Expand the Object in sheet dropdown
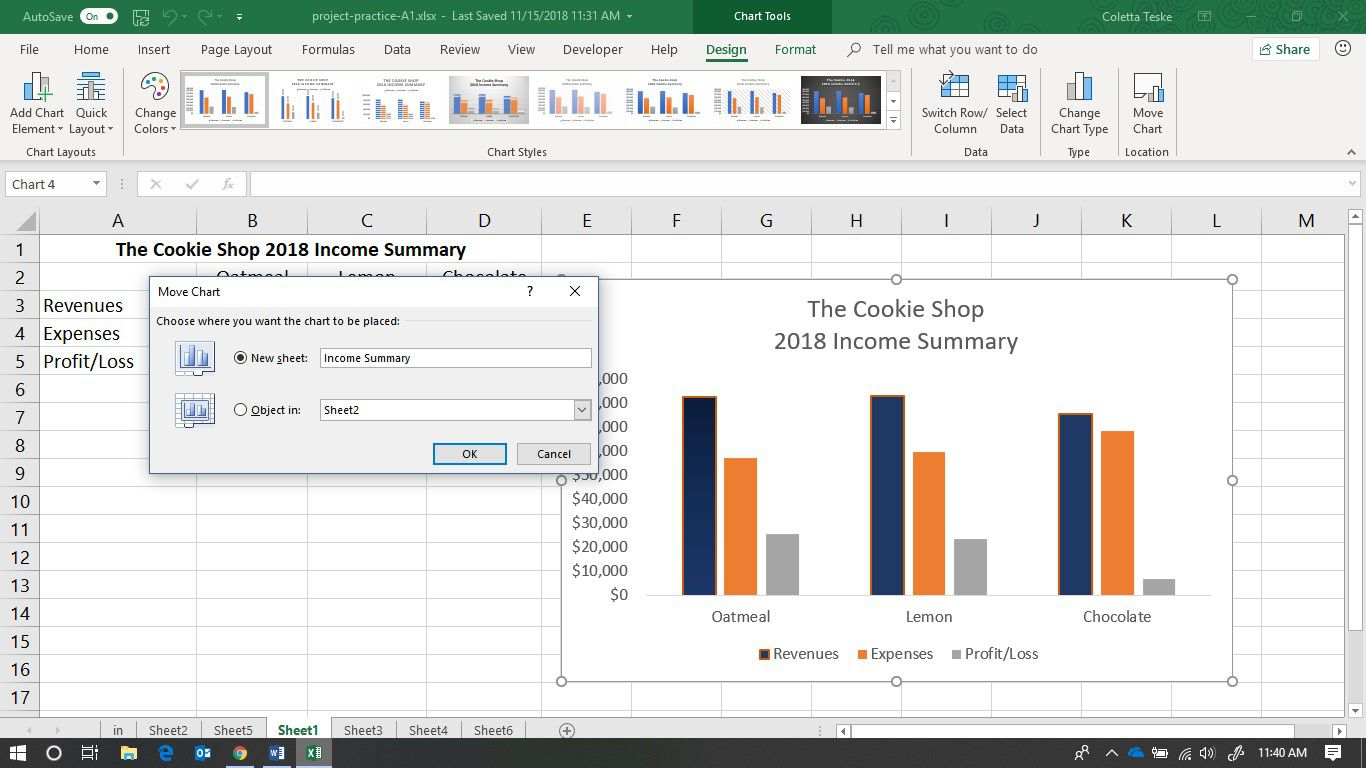 [582, 410]
